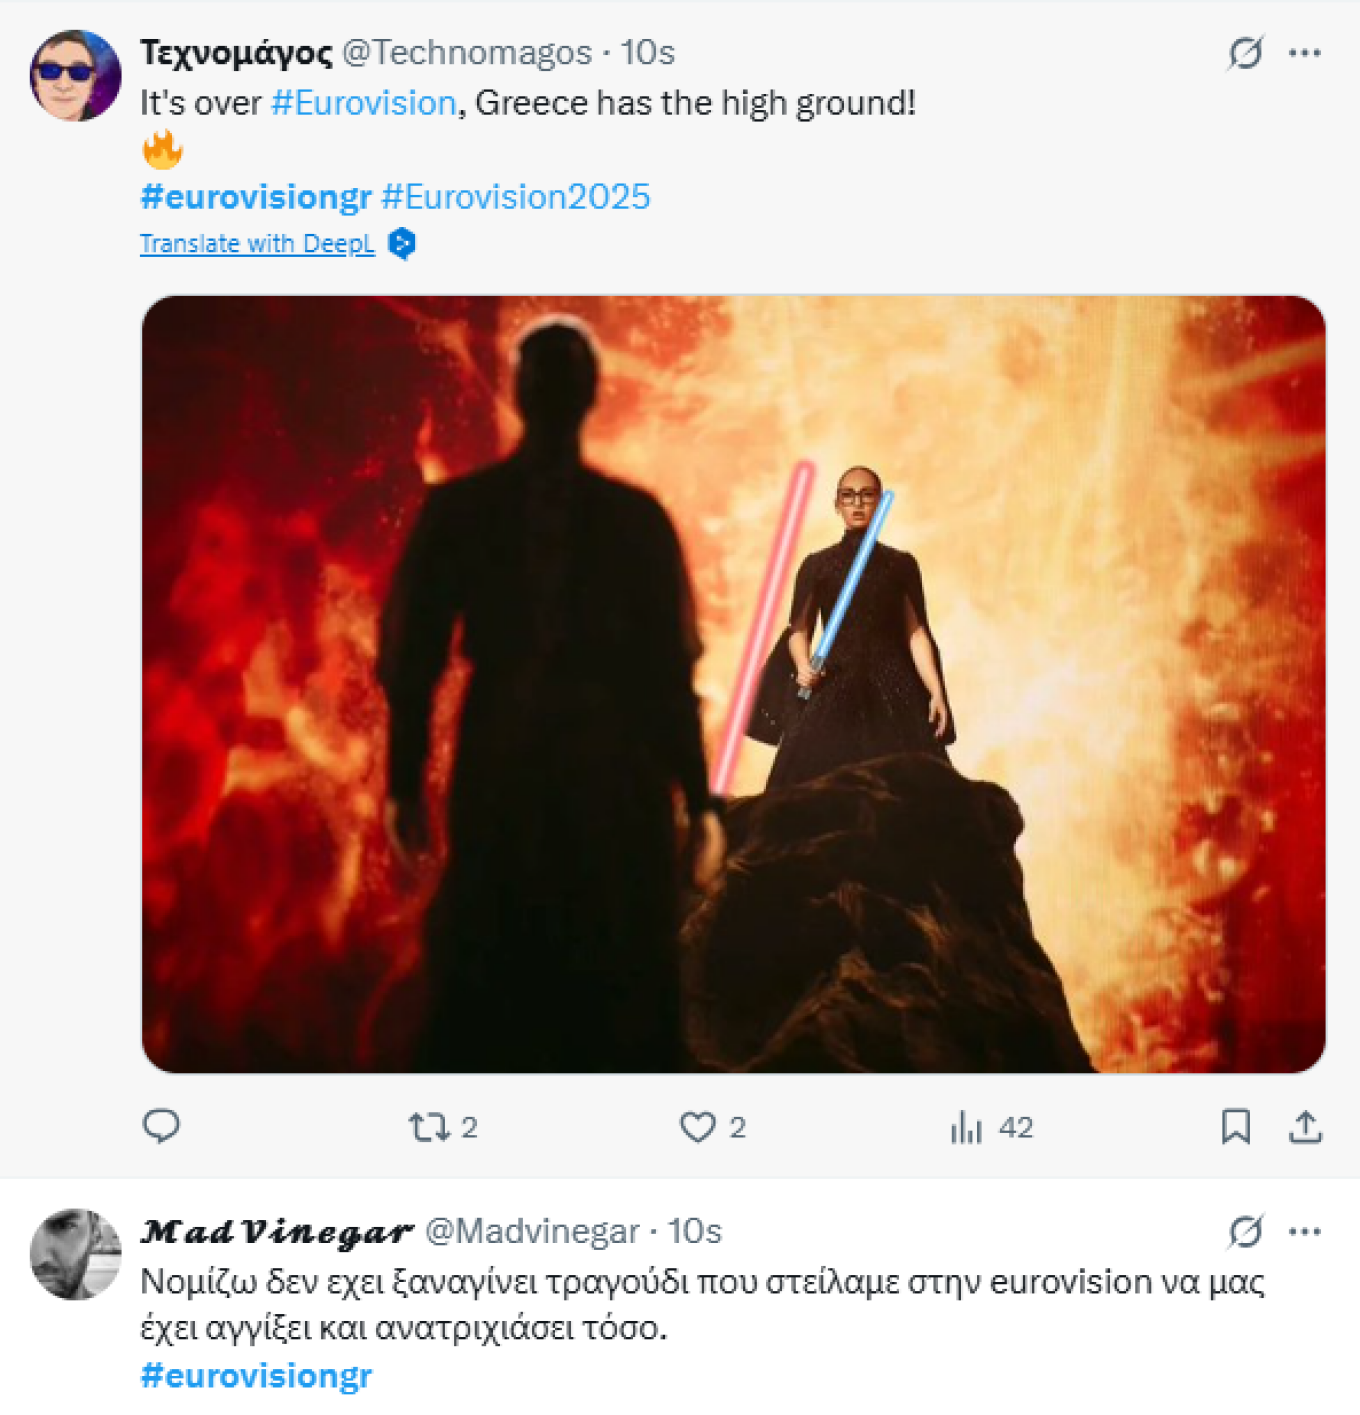Open Technomagos profile avatar
Screen dimensions: 1360x1415
coord(75,76)
